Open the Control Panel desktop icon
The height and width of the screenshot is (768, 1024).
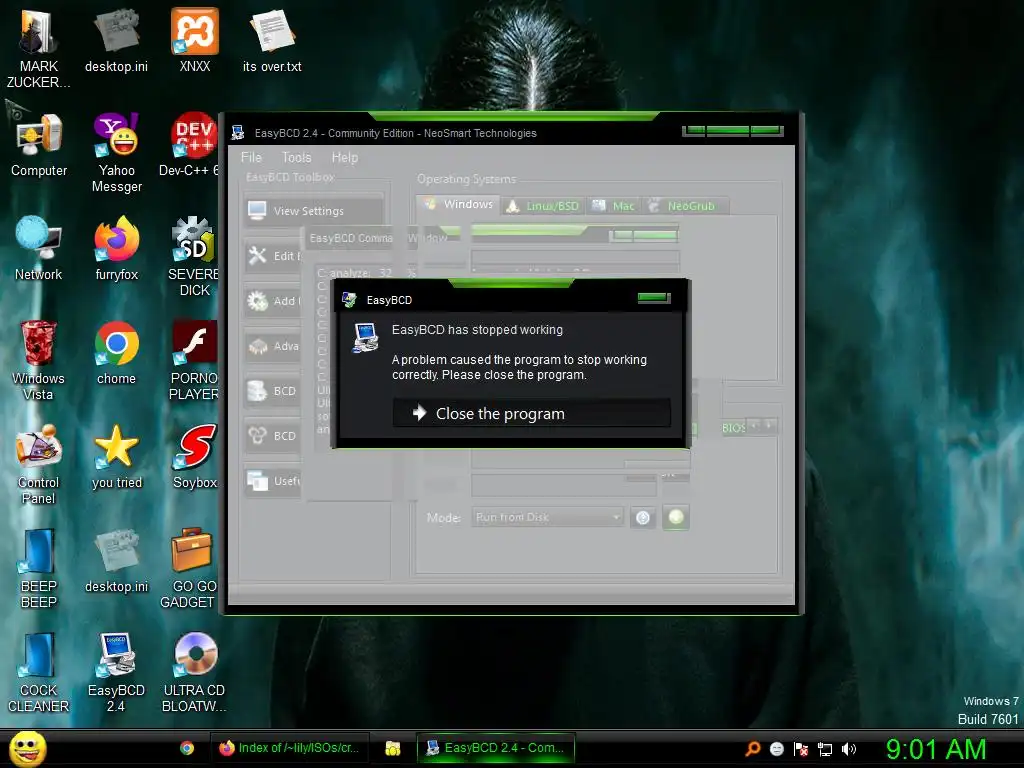(x=39, y=465)
